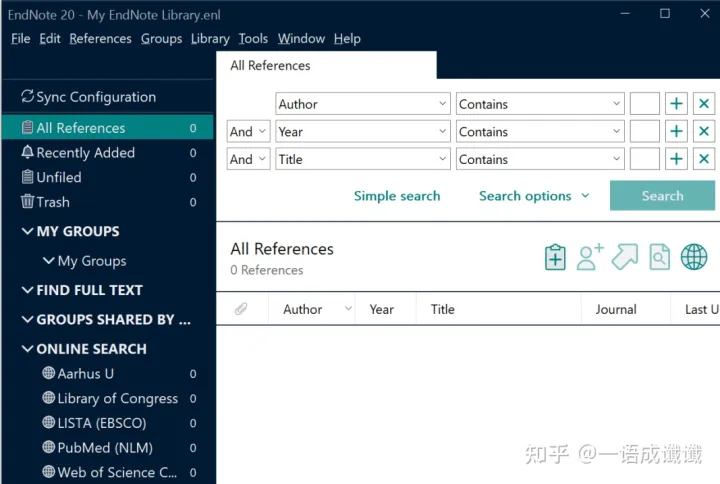Open Contains dropdown in Author row
This screenshot has height=484, width=720.
click(540, 104)
